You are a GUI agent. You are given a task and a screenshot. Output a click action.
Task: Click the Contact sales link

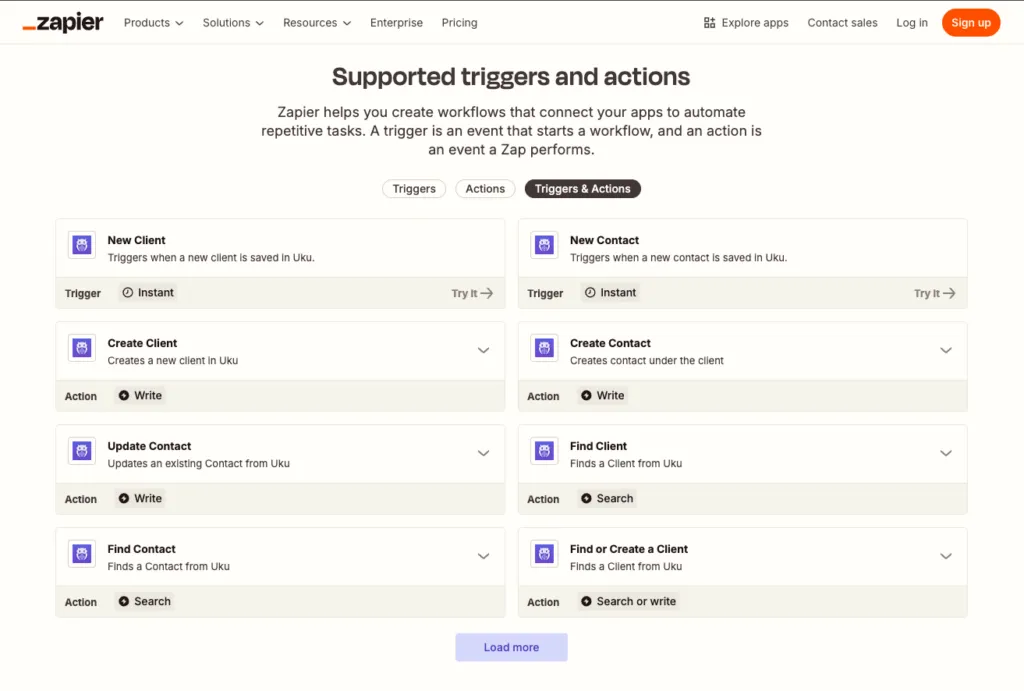pyautogui.click(x=842, y=23)
